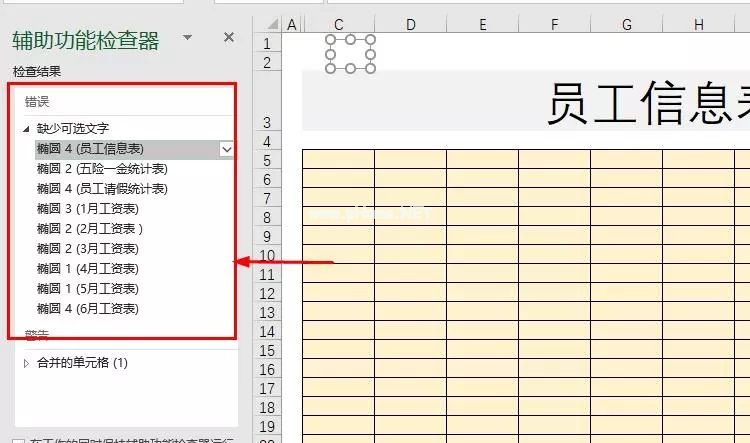Select column G header

(x=626, y=24)
